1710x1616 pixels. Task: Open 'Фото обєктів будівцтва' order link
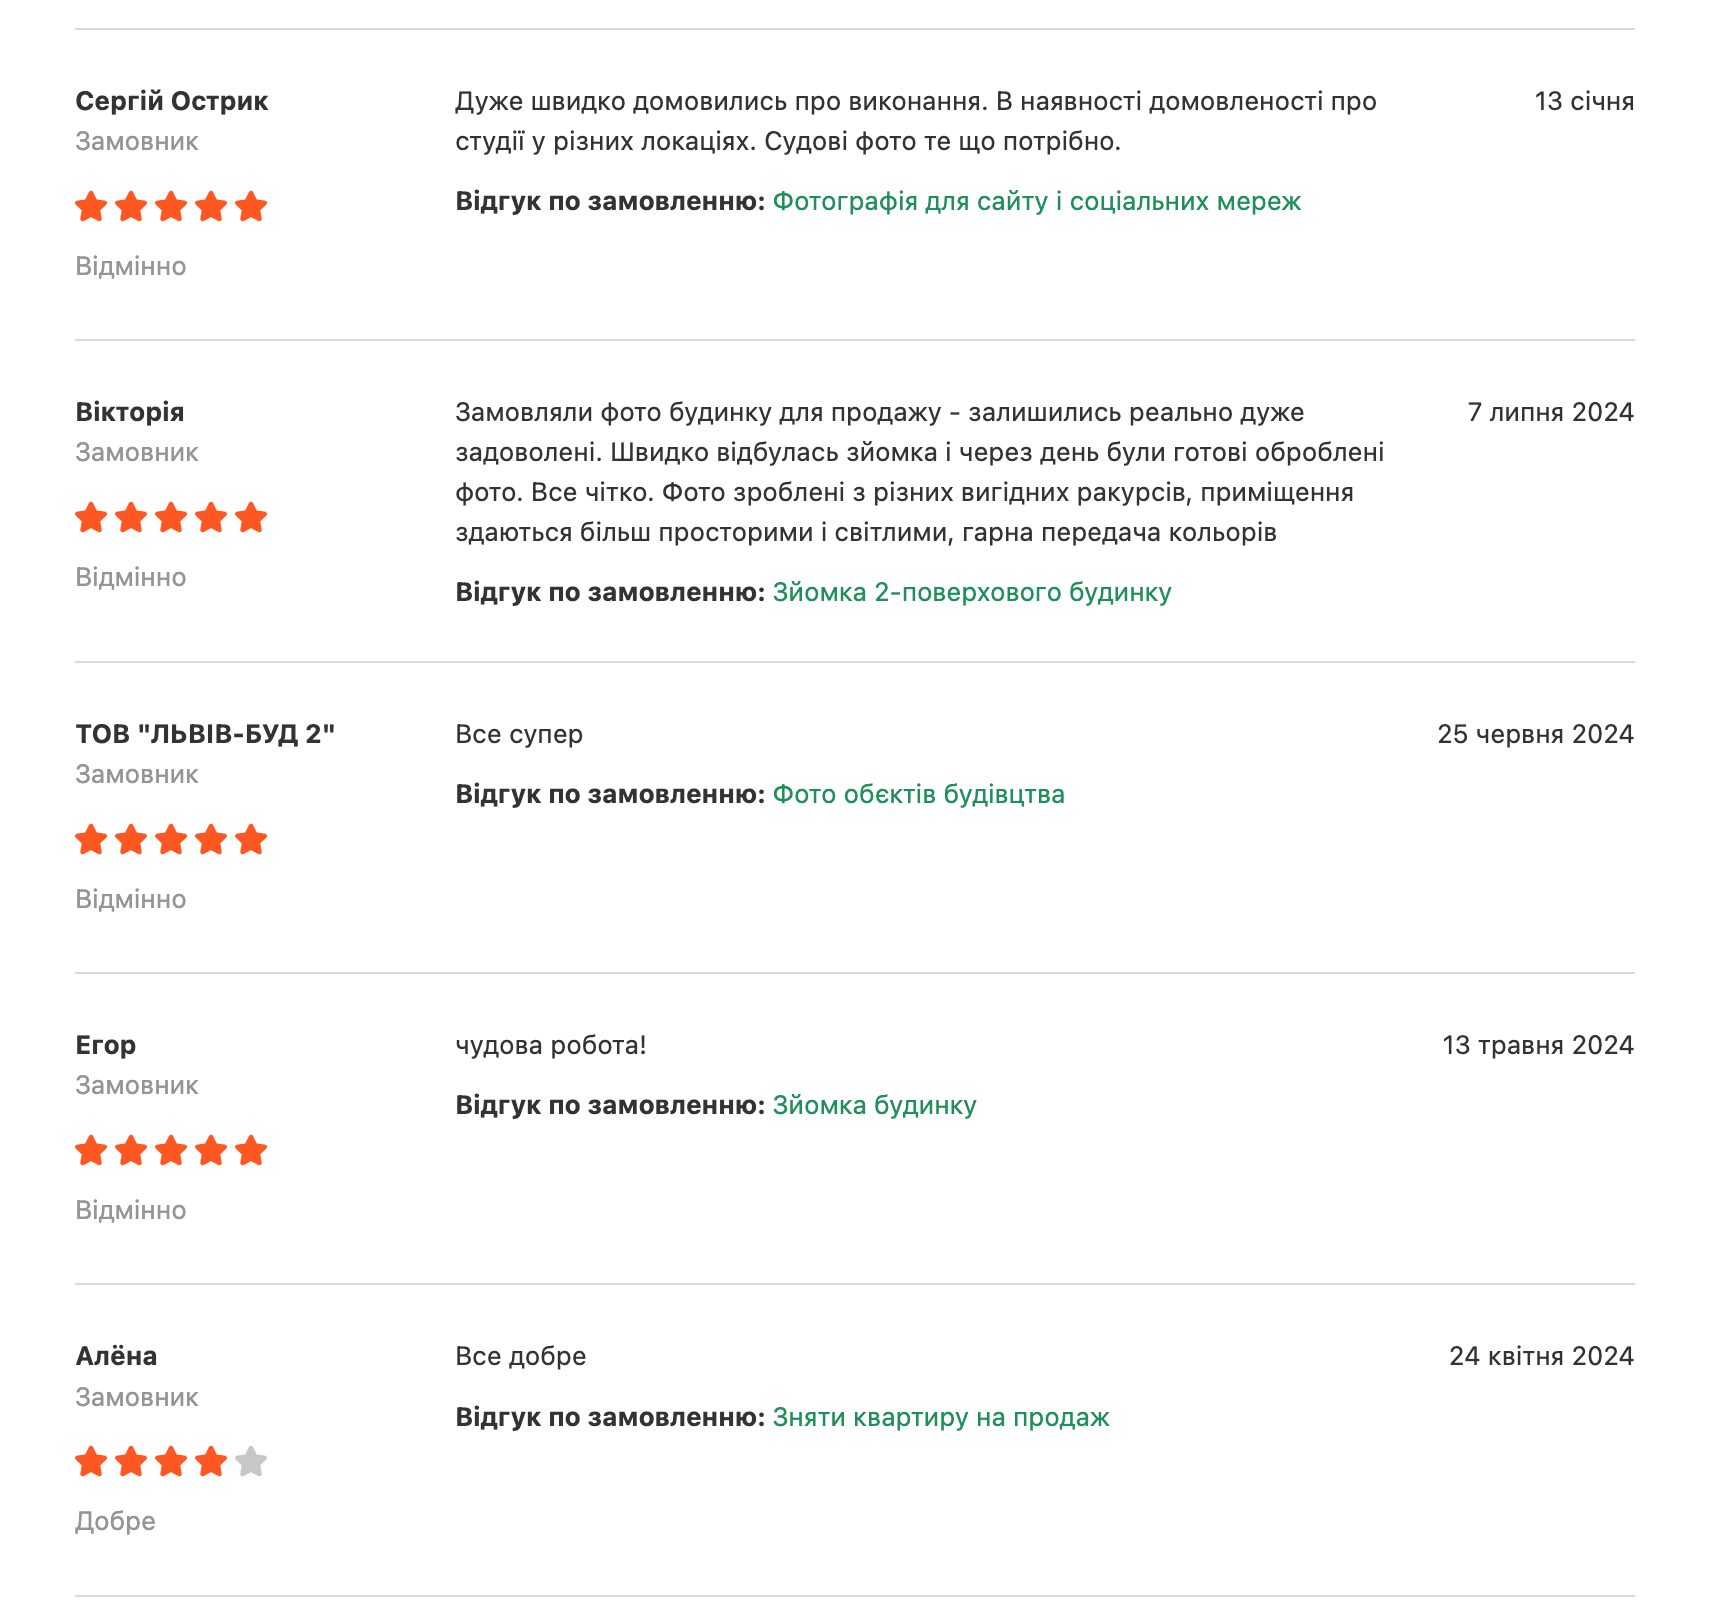click(x=919, y=795)
